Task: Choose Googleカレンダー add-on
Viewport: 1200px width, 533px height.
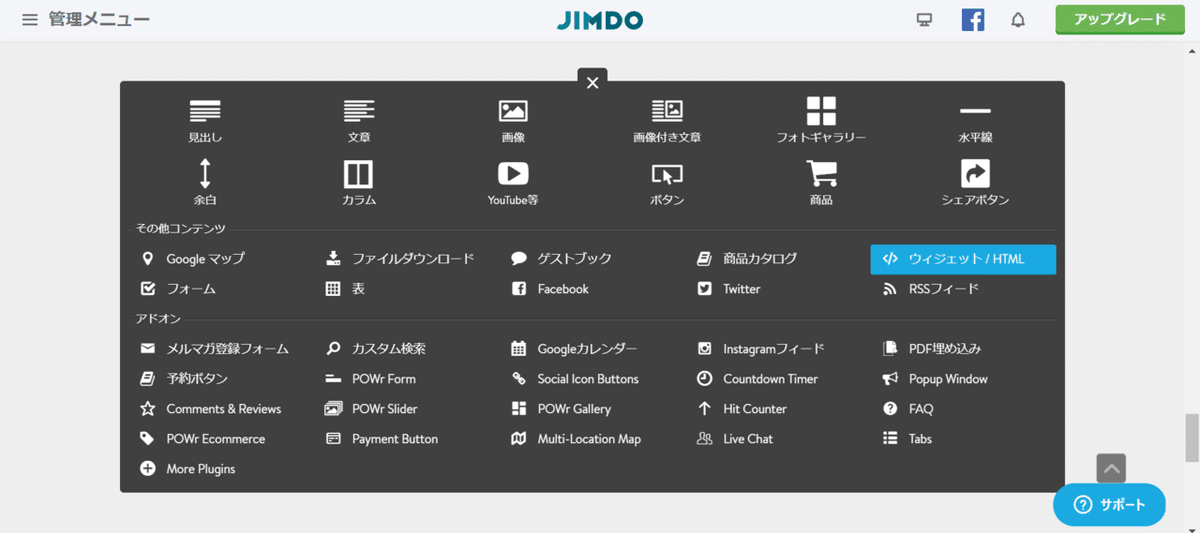Action: pos(574,349)
